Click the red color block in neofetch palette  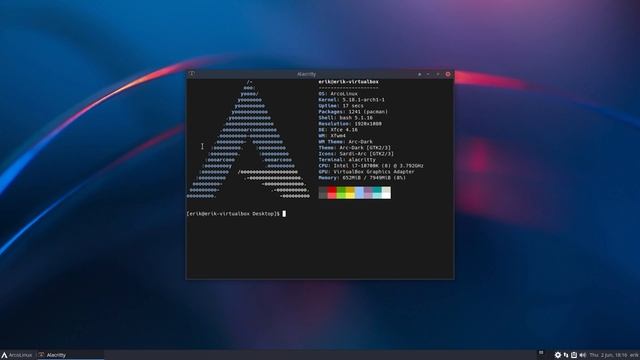pyautogui.click(x=332, y=193)
